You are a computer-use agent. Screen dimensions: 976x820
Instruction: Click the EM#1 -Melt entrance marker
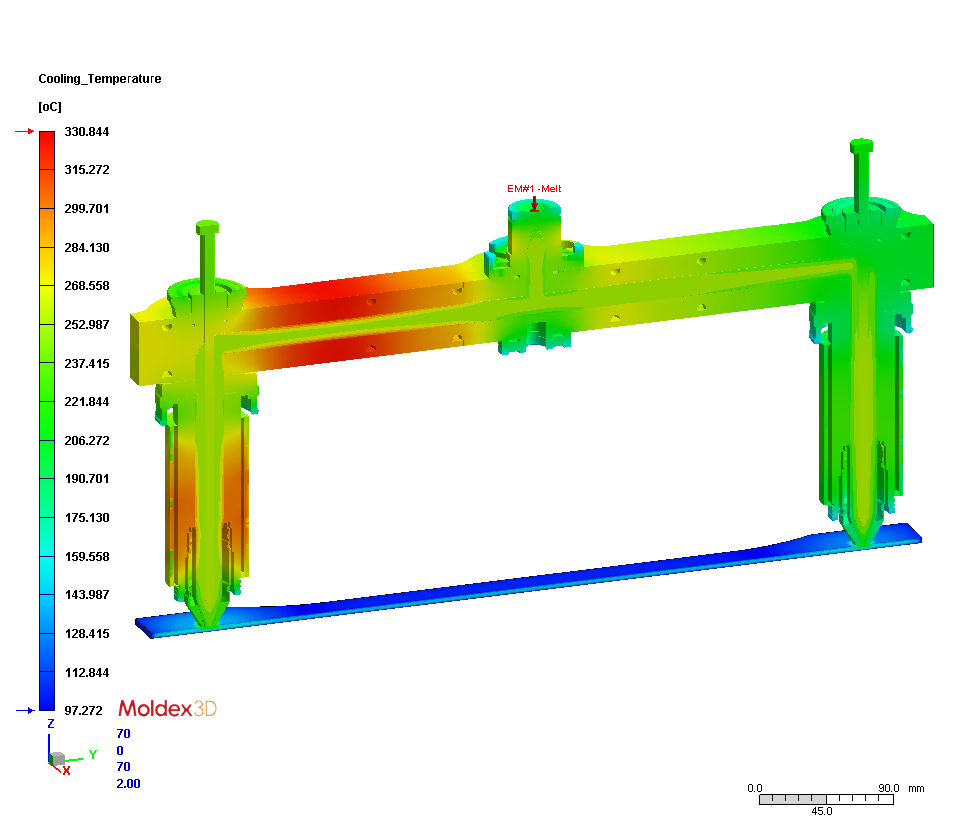click(534, 197)
